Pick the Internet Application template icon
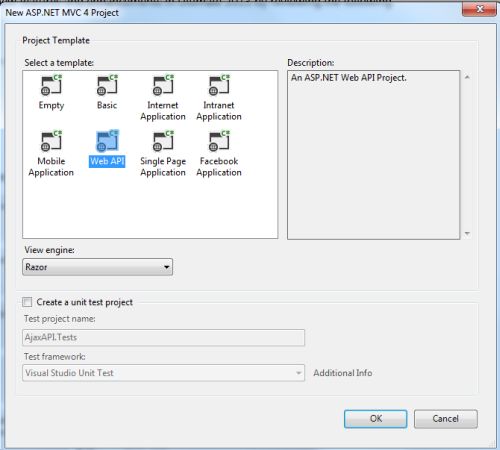This screenshot has height=450, width=500. [163, 85]
